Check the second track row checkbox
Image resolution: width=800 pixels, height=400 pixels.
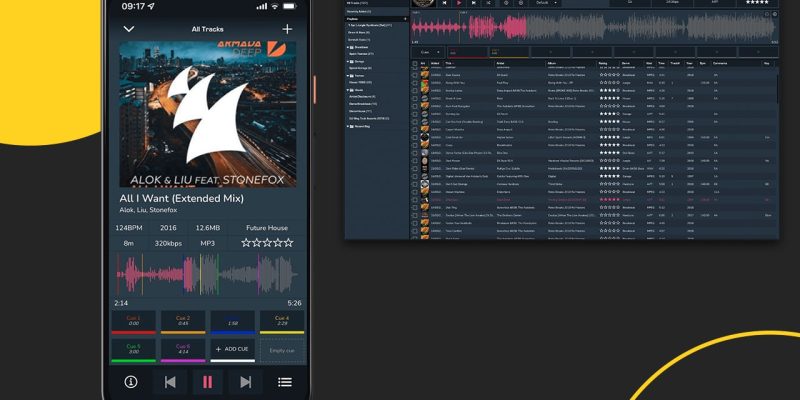coord(414,82)
